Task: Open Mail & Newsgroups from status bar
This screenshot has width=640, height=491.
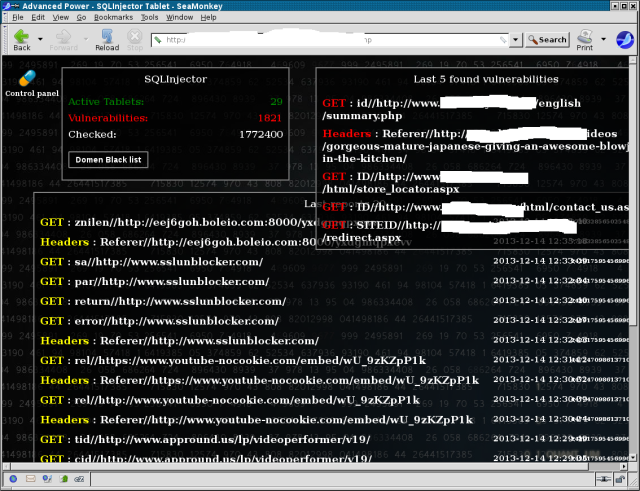Action: point(31,478)
